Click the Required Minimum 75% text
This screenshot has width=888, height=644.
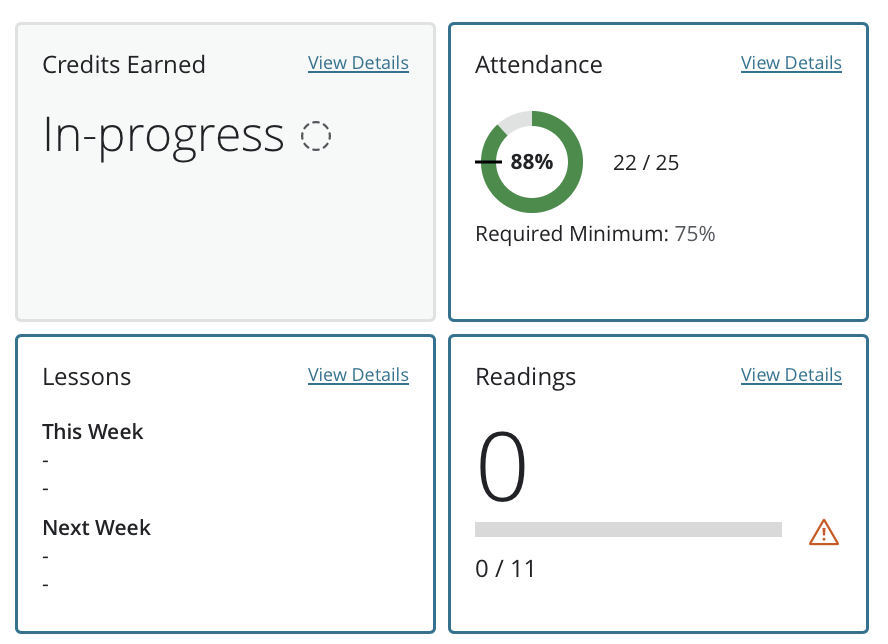click(595, 234)
